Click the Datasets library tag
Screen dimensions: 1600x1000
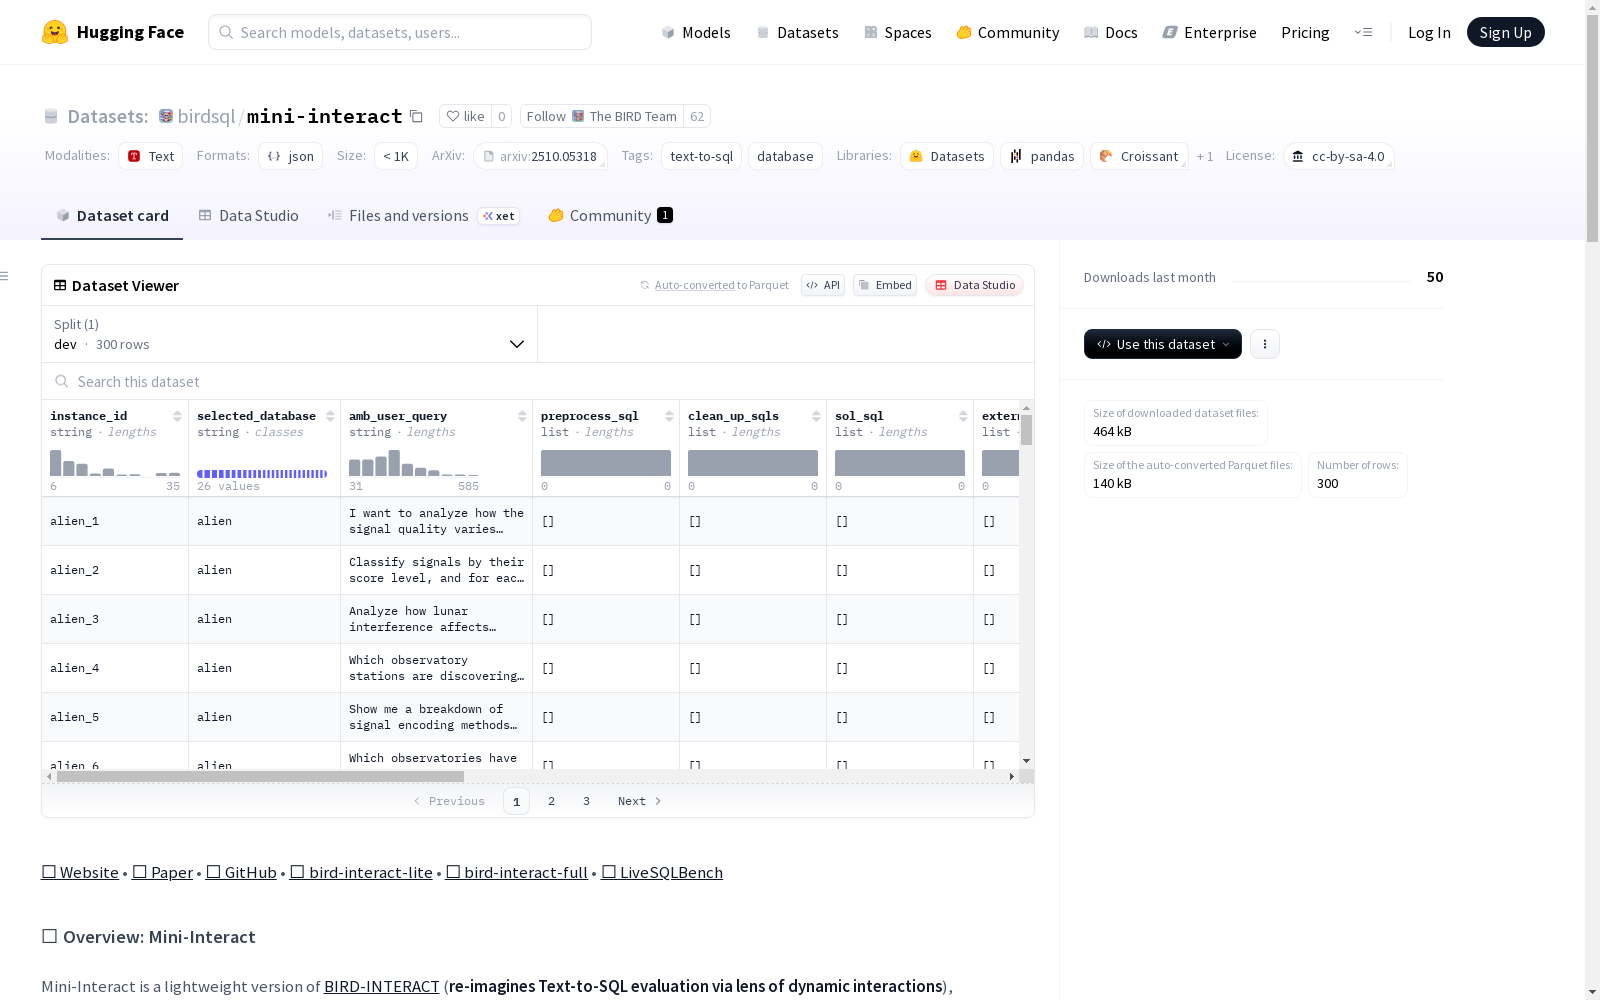click(x=947, y=156)
